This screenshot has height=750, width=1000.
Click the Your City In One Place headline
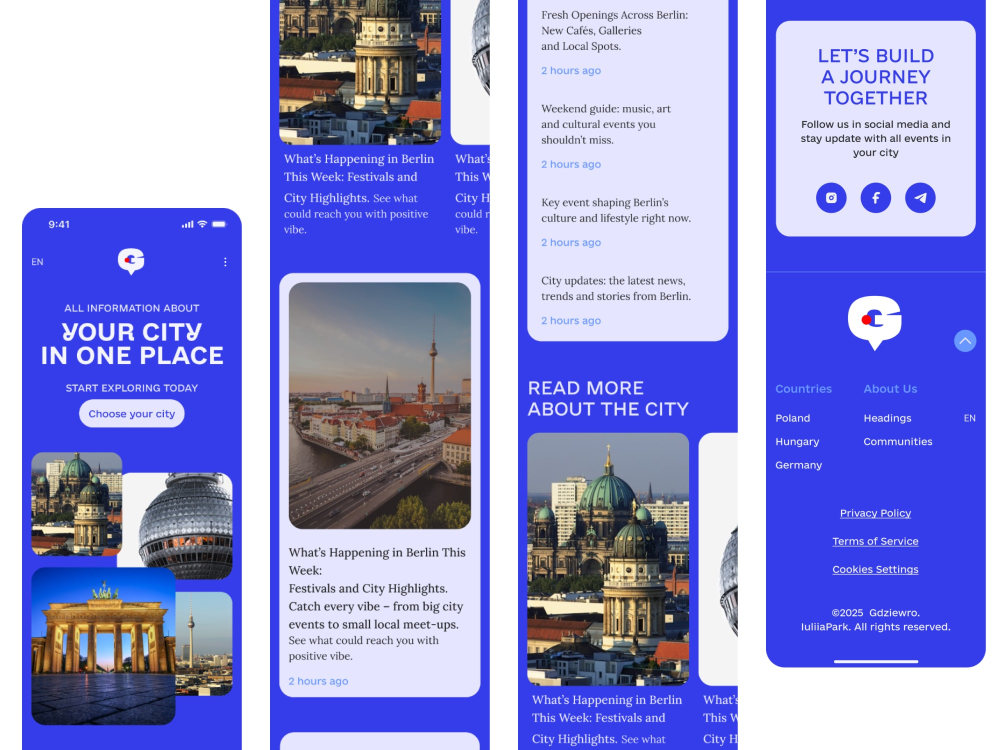click(132, 344)
